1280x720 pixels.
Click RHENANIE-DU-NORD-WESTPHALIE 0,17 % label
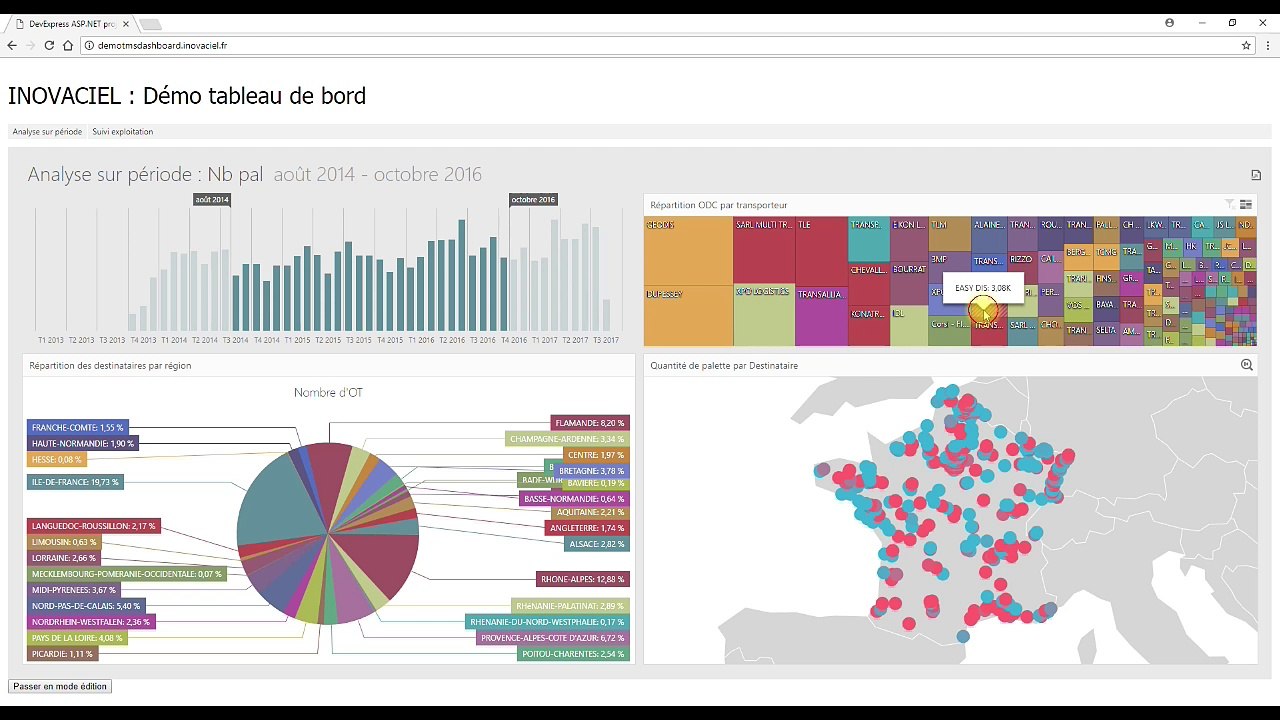[x=547, y=622]
